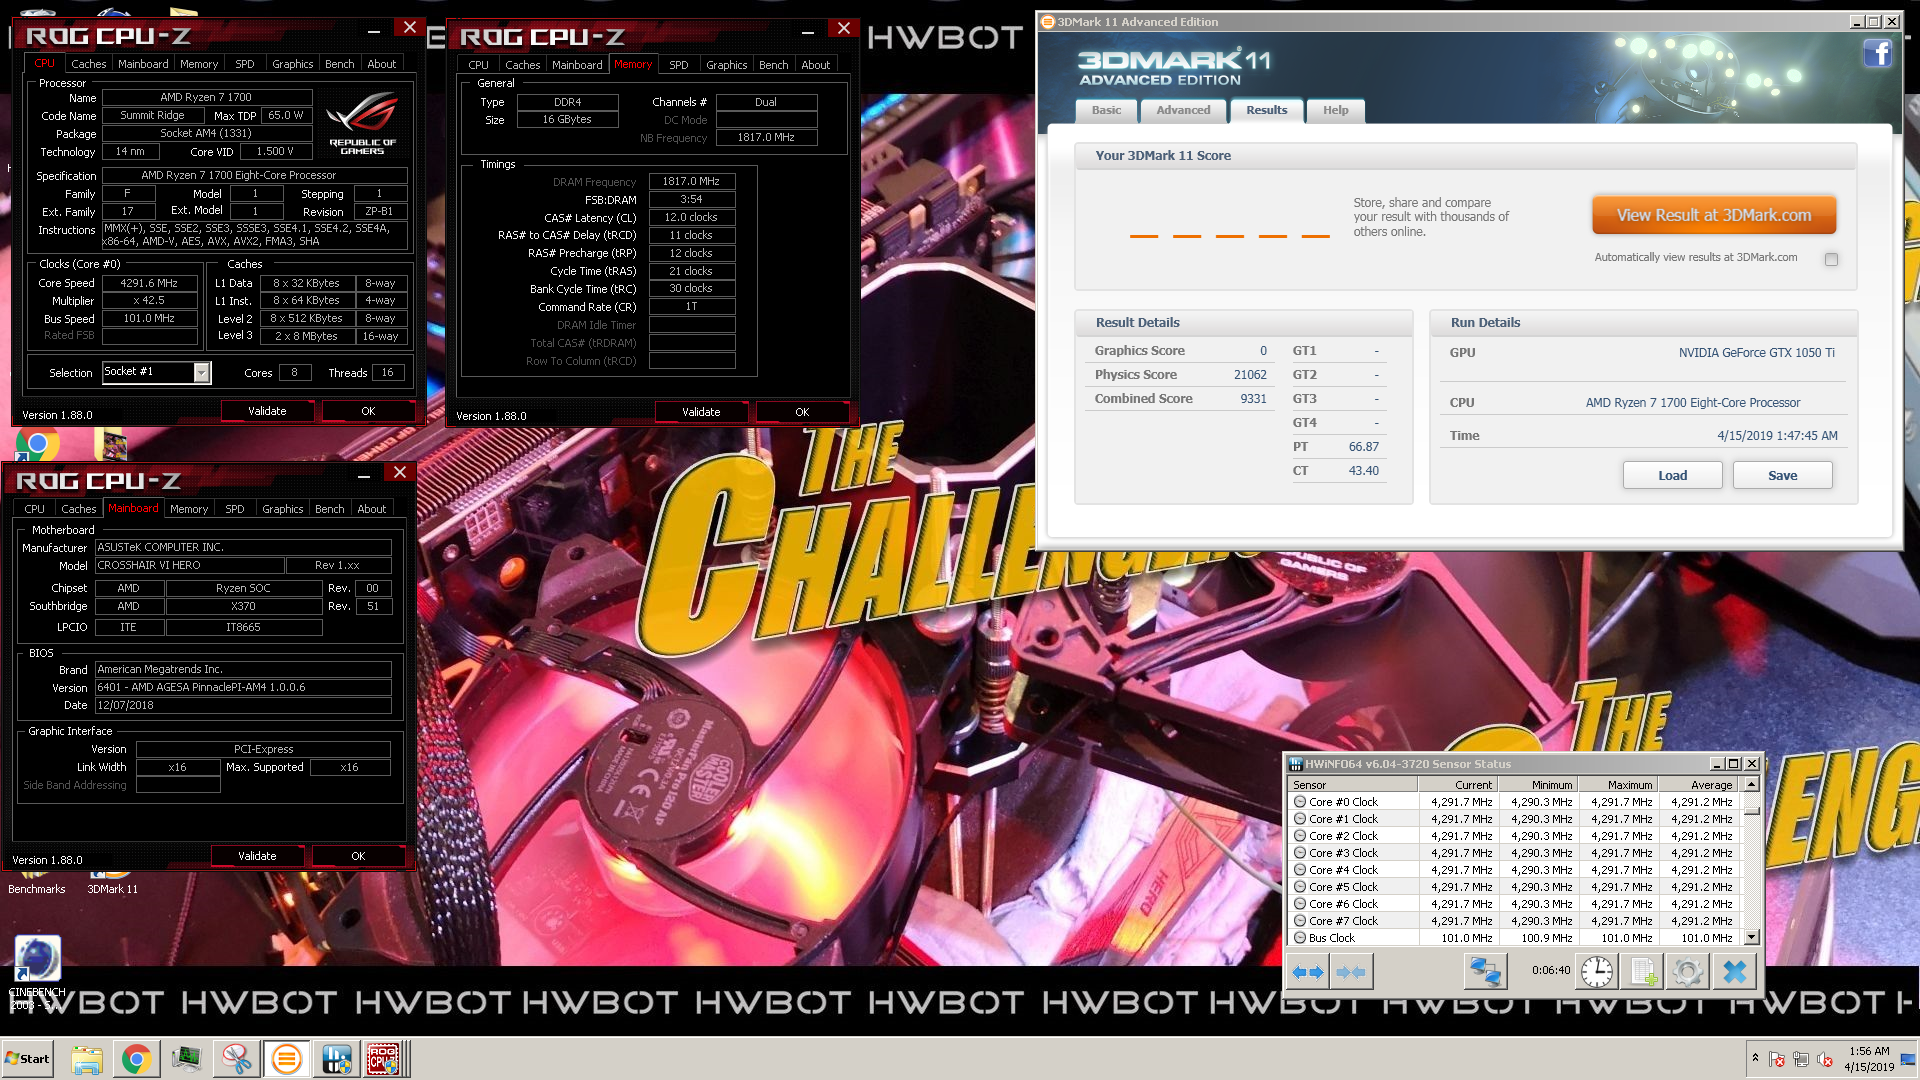Click network tray icon
The image size is (1920, 1080).
tap(1801, 1059)
